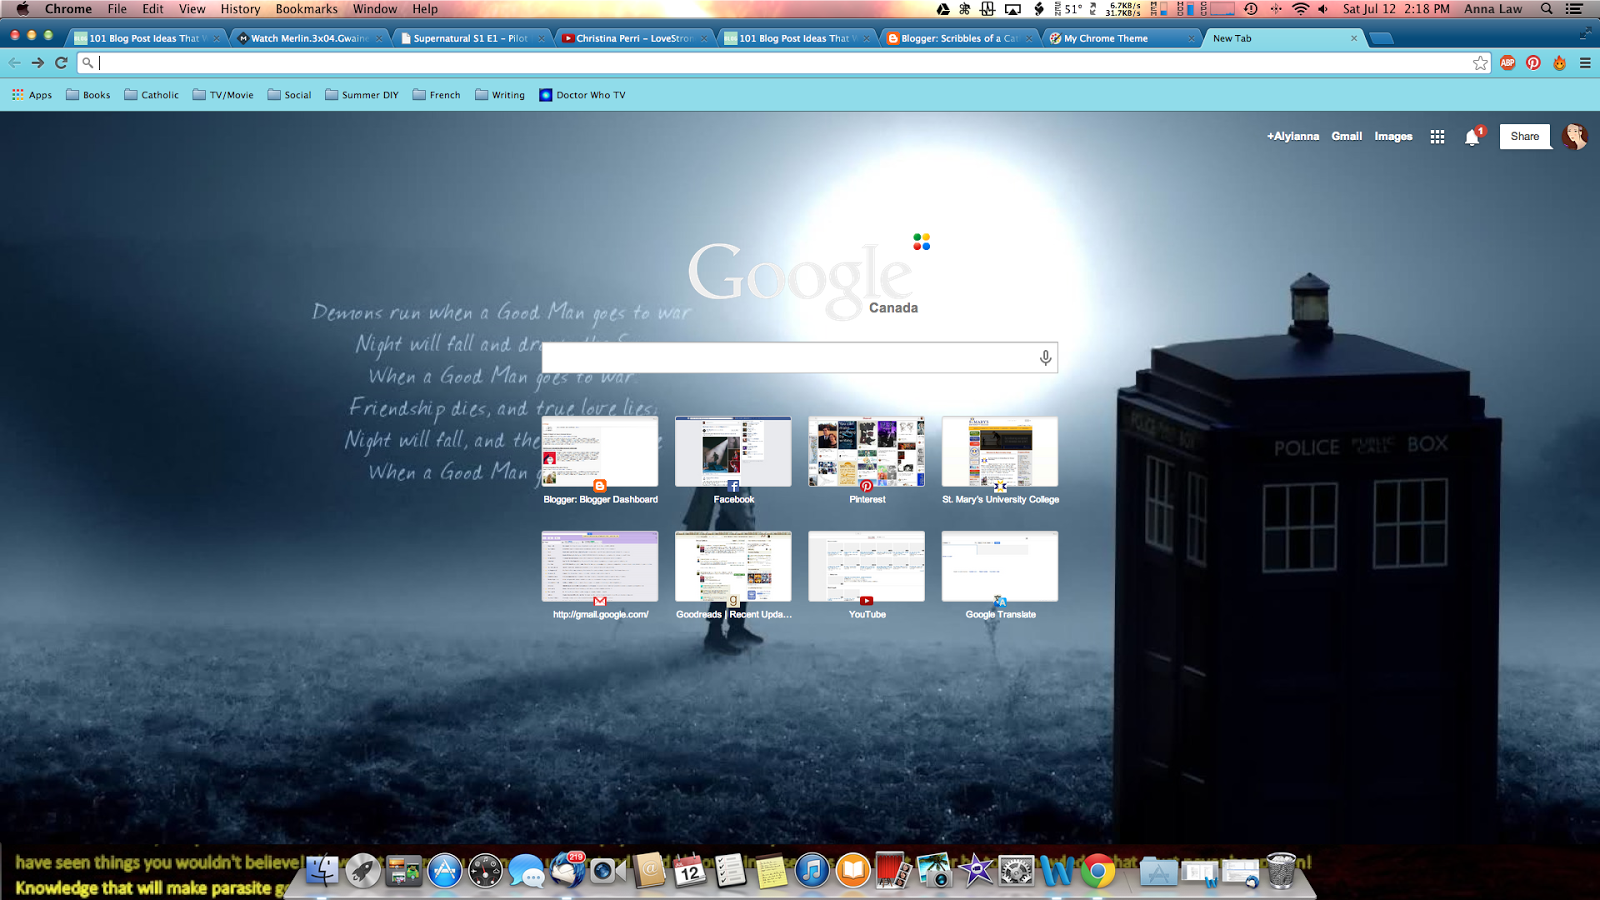
Task: Open the Anna Law user menu
Action: coord(1493,9)
